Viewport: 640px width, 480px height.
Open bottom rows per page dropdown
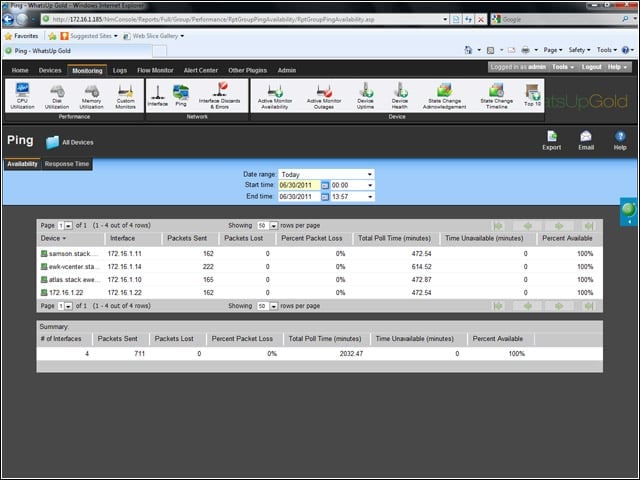[x=273, y=306]
